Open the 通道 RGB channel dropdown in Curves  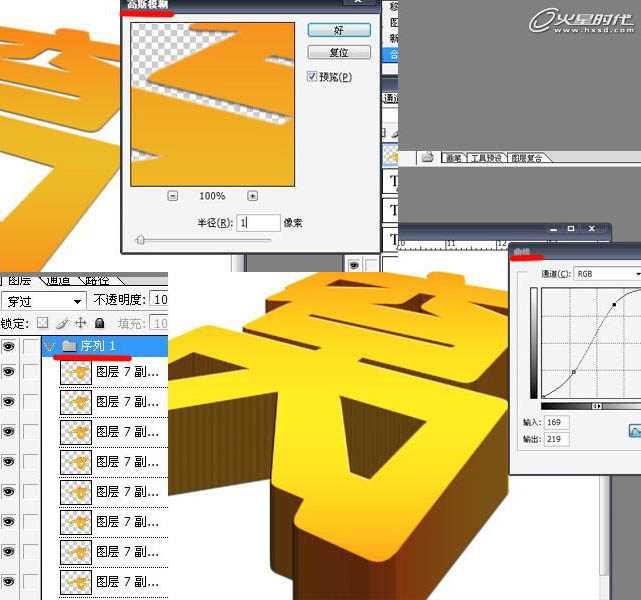pos(606,273)
